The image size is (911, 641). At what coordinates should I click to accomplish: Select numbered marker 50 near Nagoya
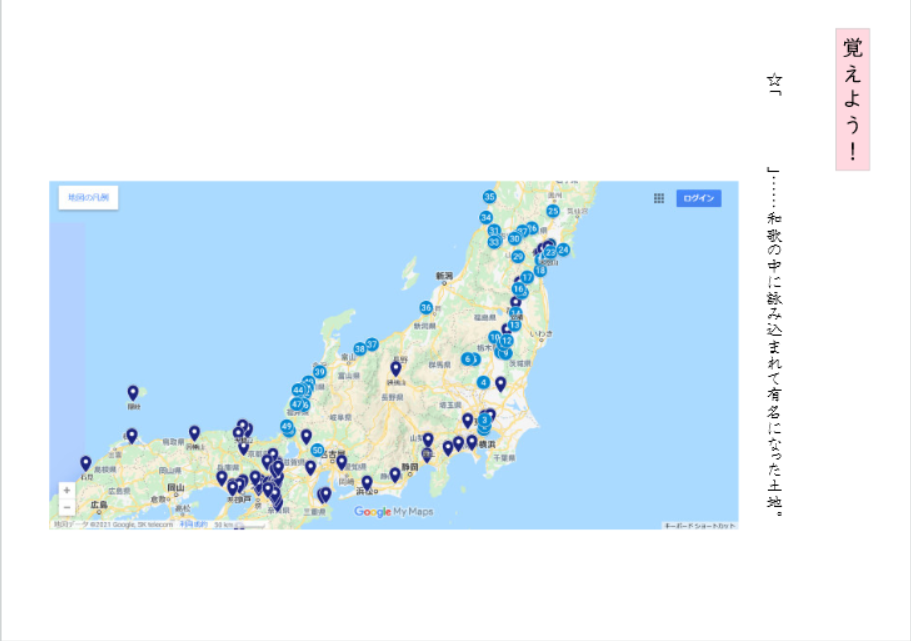coord(317,450)
